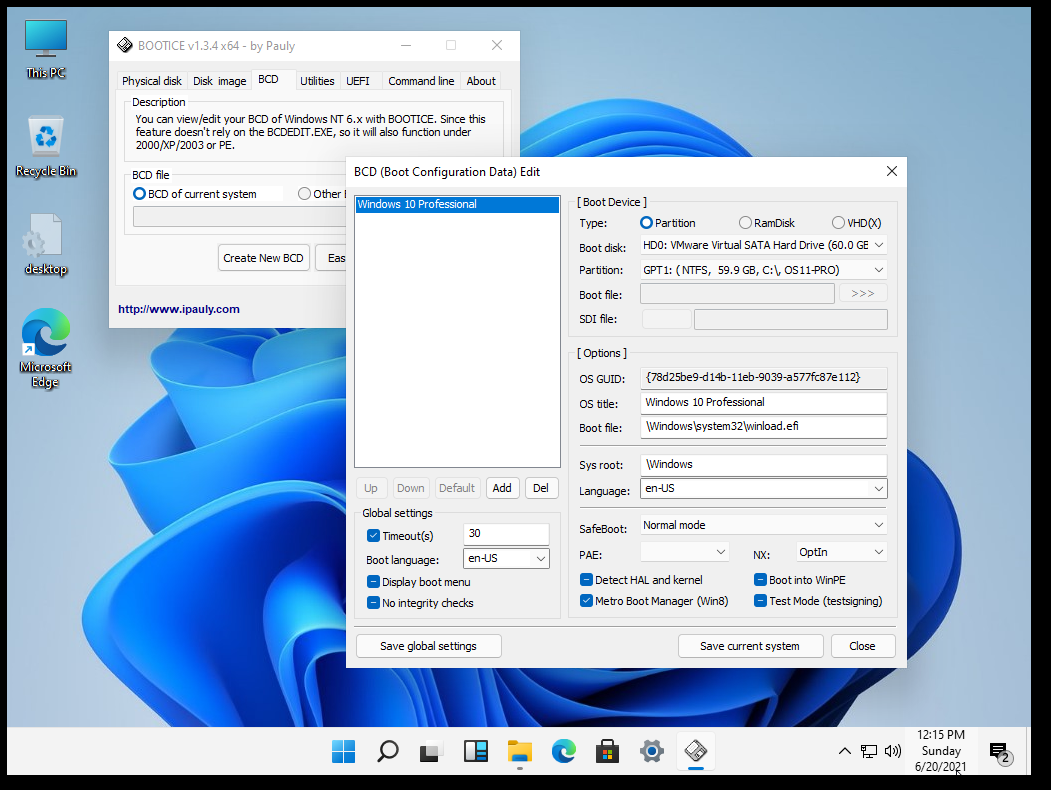
Task: Open File Explorer from taskbar
Action: tap(519, 751)
